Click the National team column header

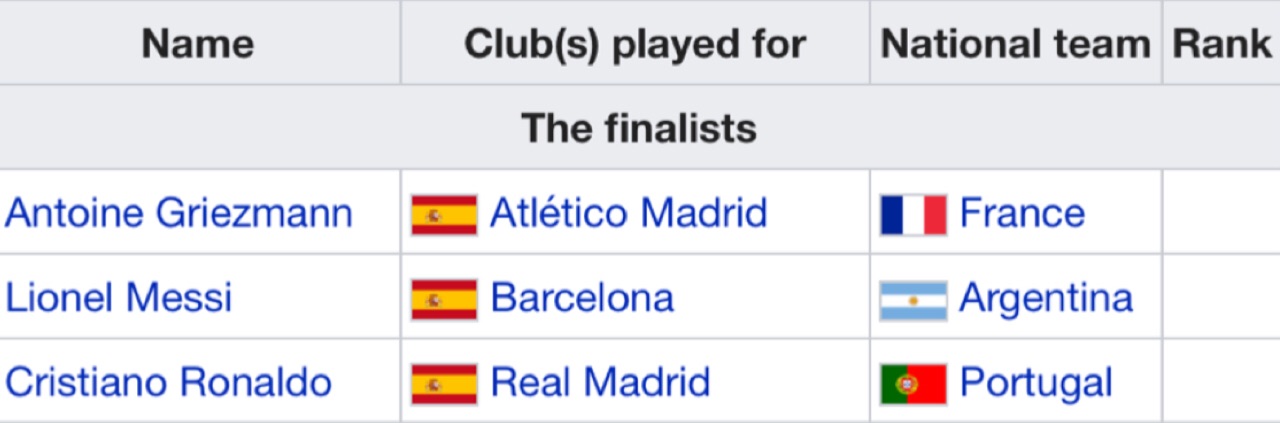1016,44
